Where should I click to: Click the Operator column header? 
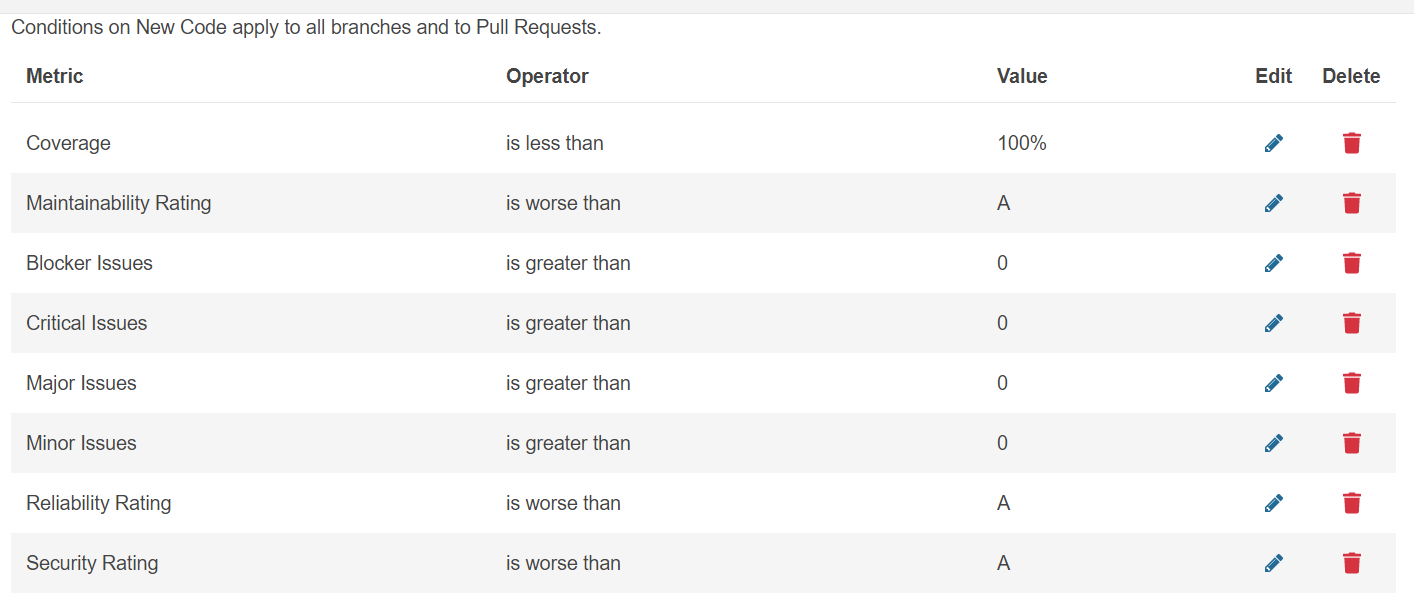point(547,76)
